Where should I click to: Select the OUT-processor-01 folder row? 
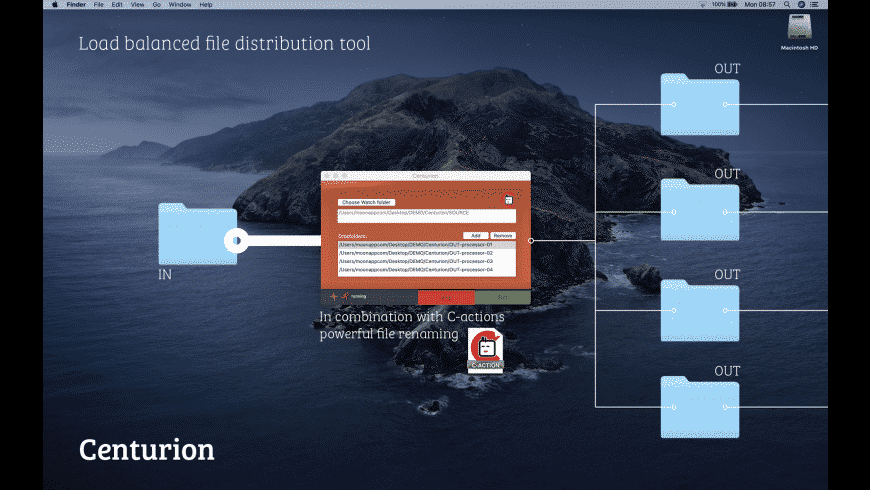pyautogui.click(x=427, y=245)
